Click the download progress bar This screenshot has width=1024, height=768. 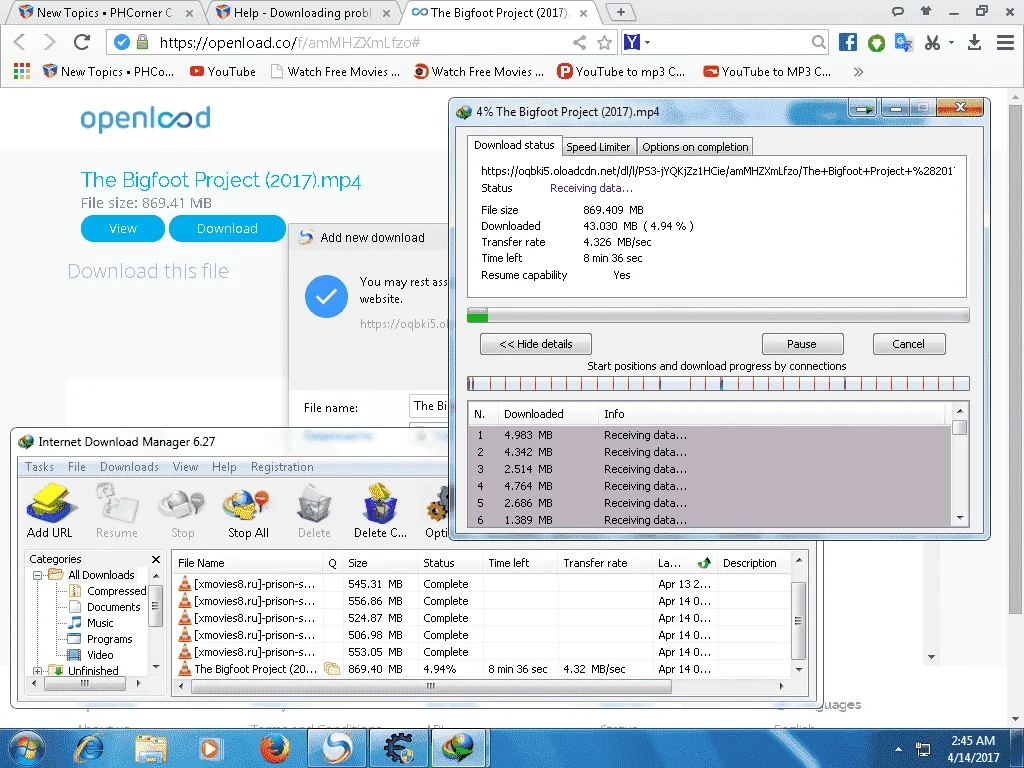pos(718,316)
